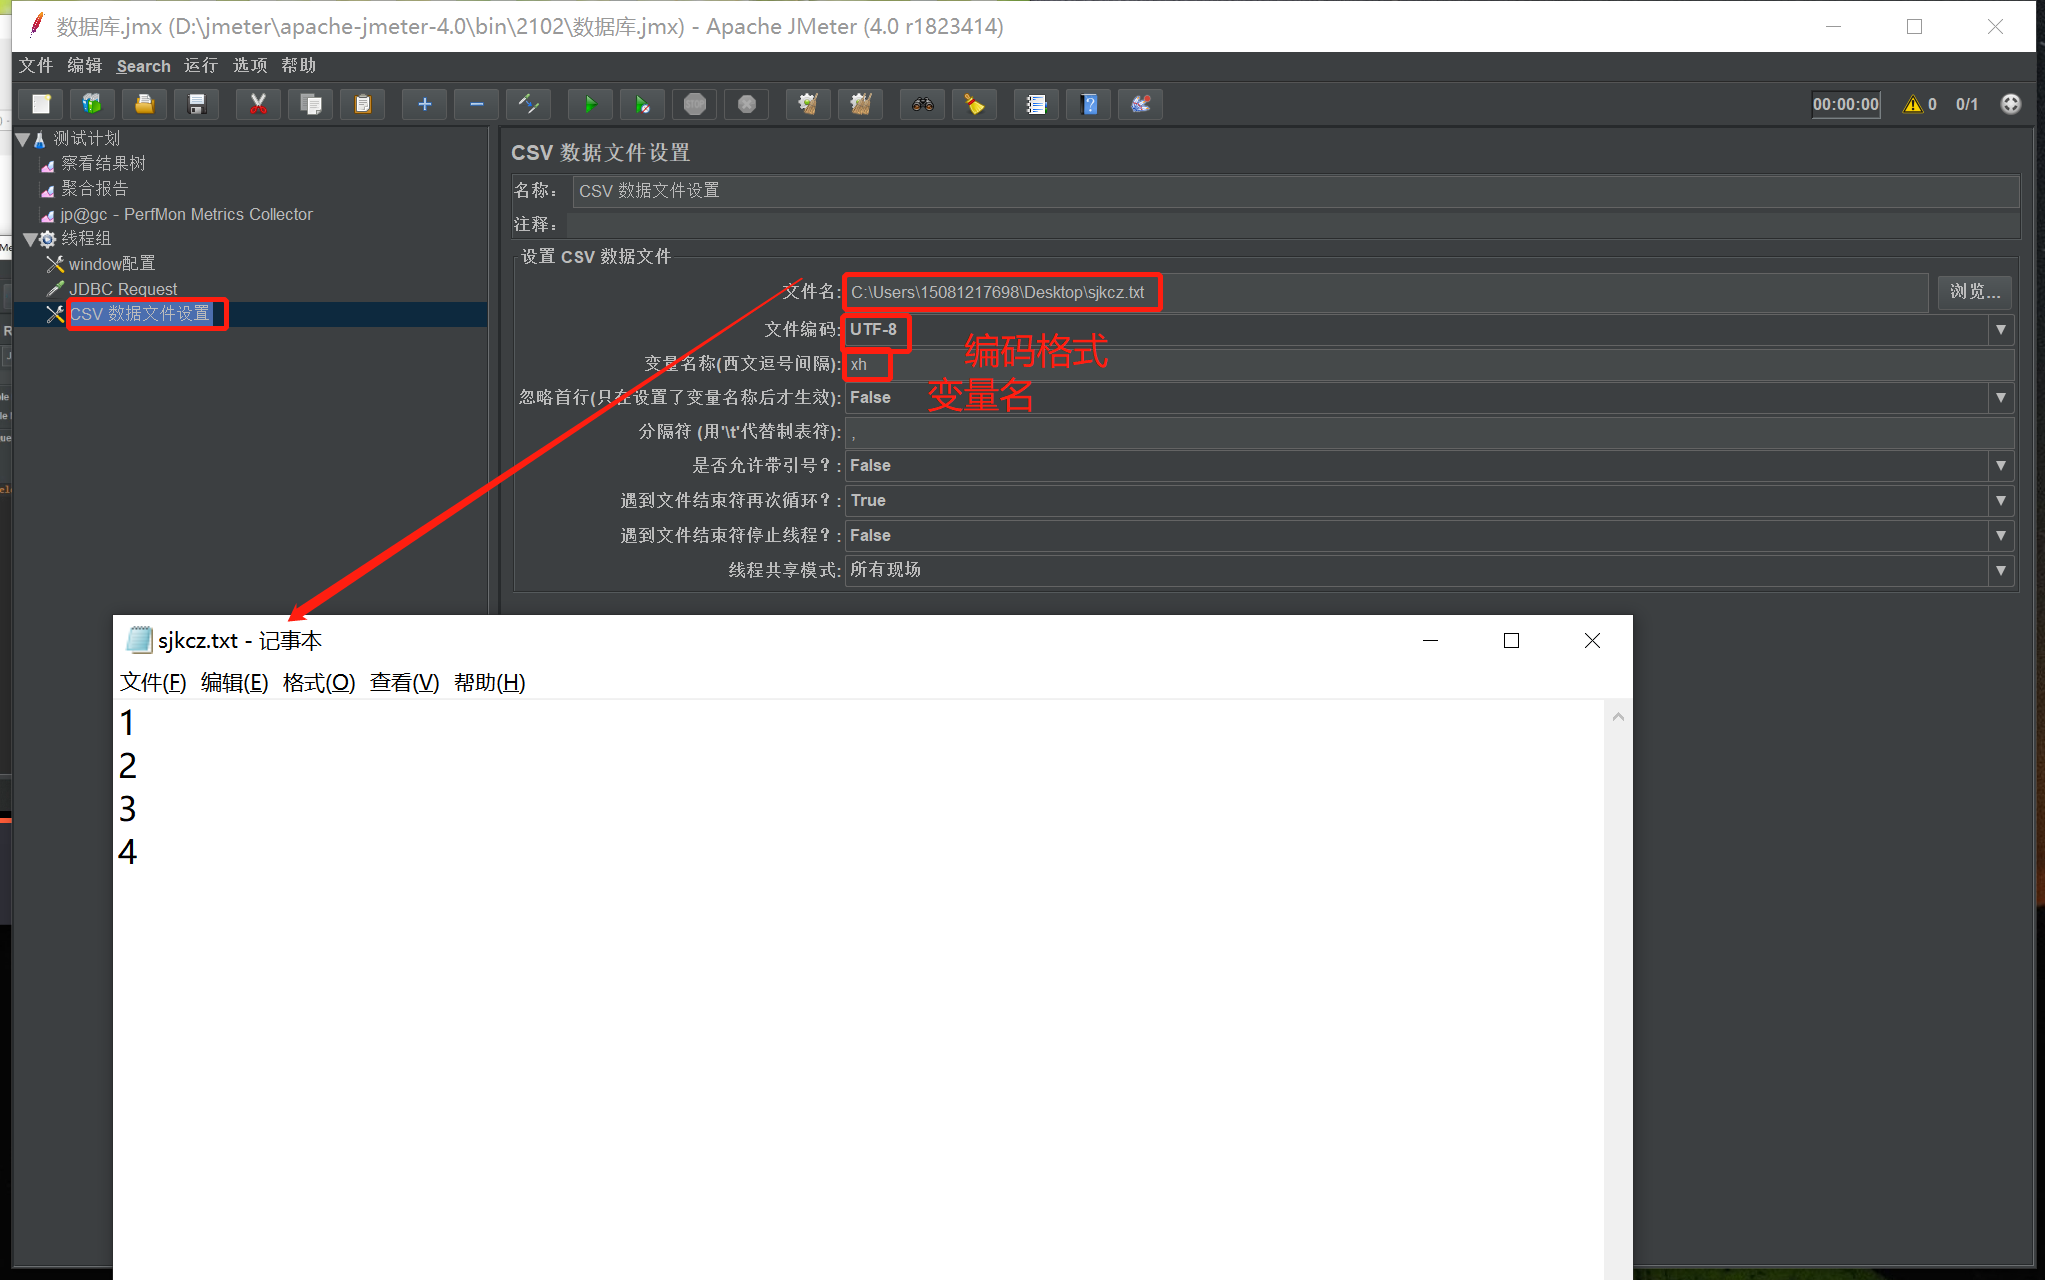
Task: Open the 忽略首行 False dropdown arrow
Action: tap(2000, 398)
